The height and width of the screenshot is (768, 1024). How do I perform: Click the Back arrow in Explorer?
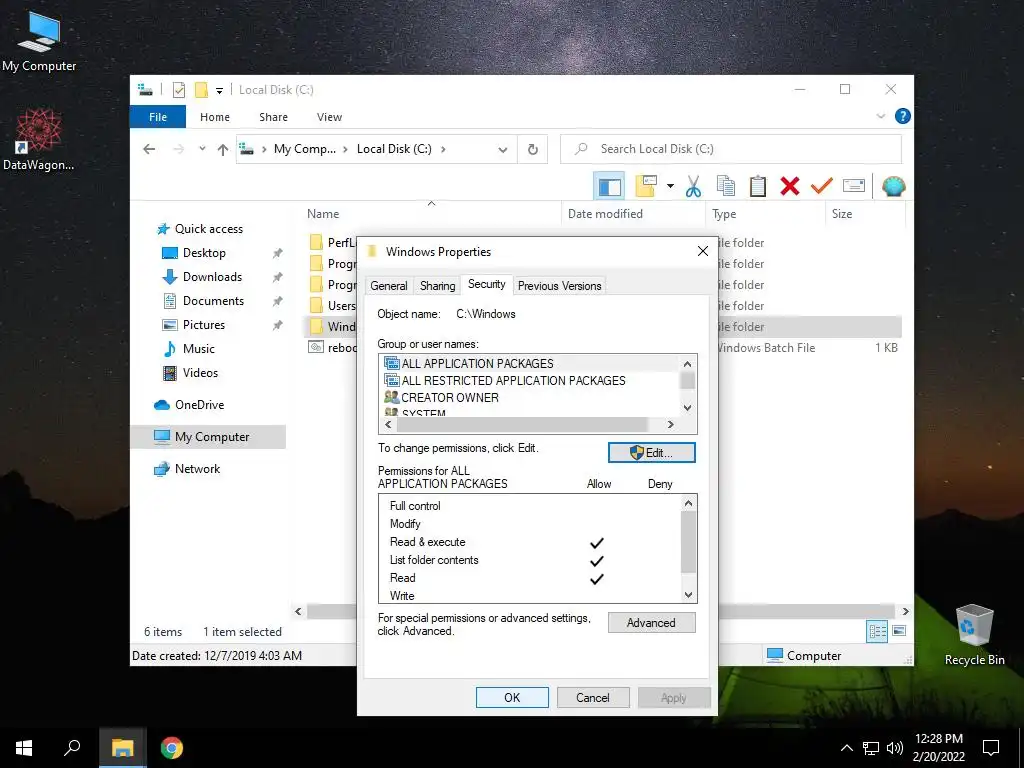[x=150, y=149]
